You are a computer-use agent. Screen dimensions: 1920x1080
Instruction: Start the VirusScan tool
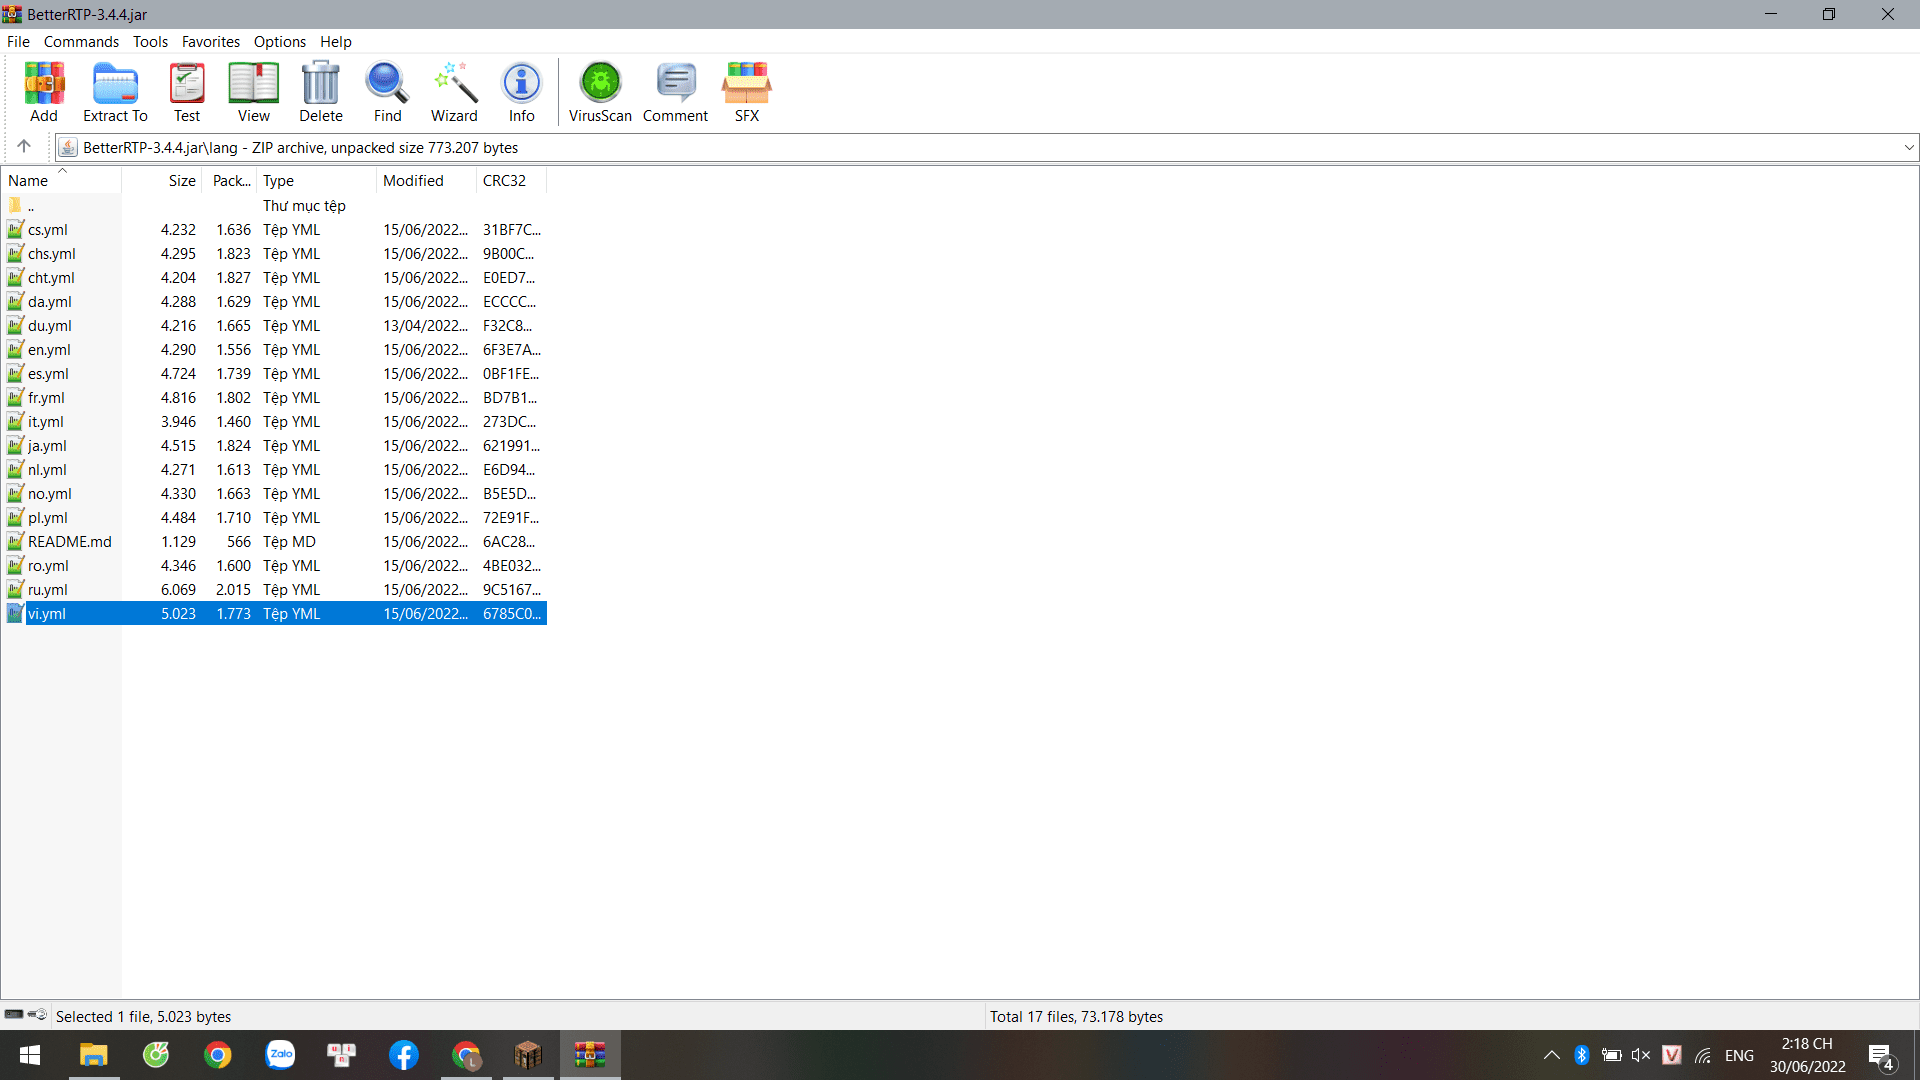(600, 91)
